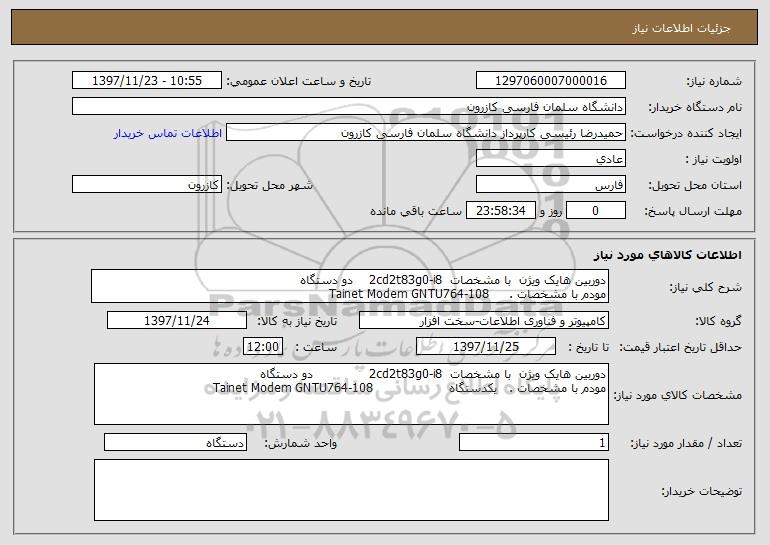
Task: Click the label ایجاد کننده درخواست
Action: click(x=686, y=133)
